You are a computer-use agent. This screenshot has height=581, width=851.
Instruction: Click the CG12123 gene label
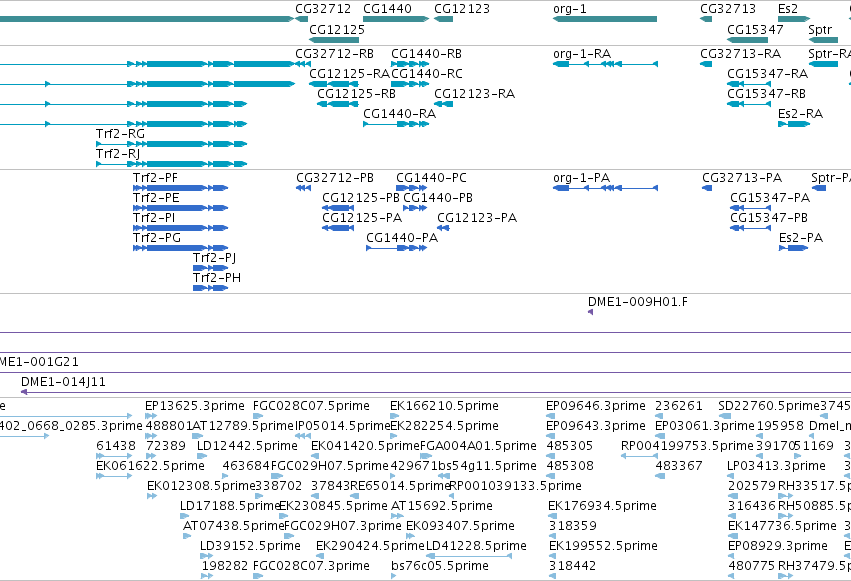click(x=462, y=9)
